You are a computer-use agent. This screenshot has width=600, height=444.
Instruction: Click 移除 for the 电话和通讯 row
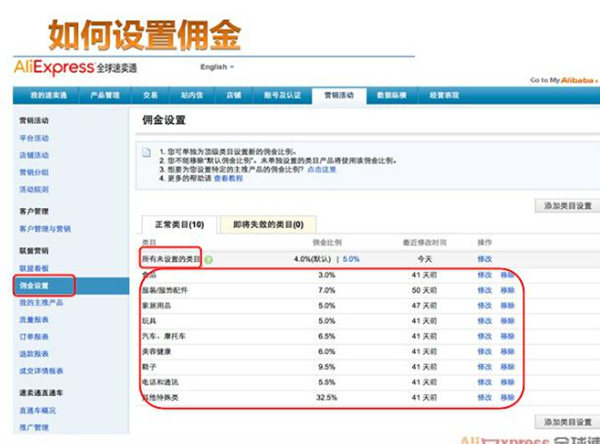pyautogui.click(x=508, y=383)
